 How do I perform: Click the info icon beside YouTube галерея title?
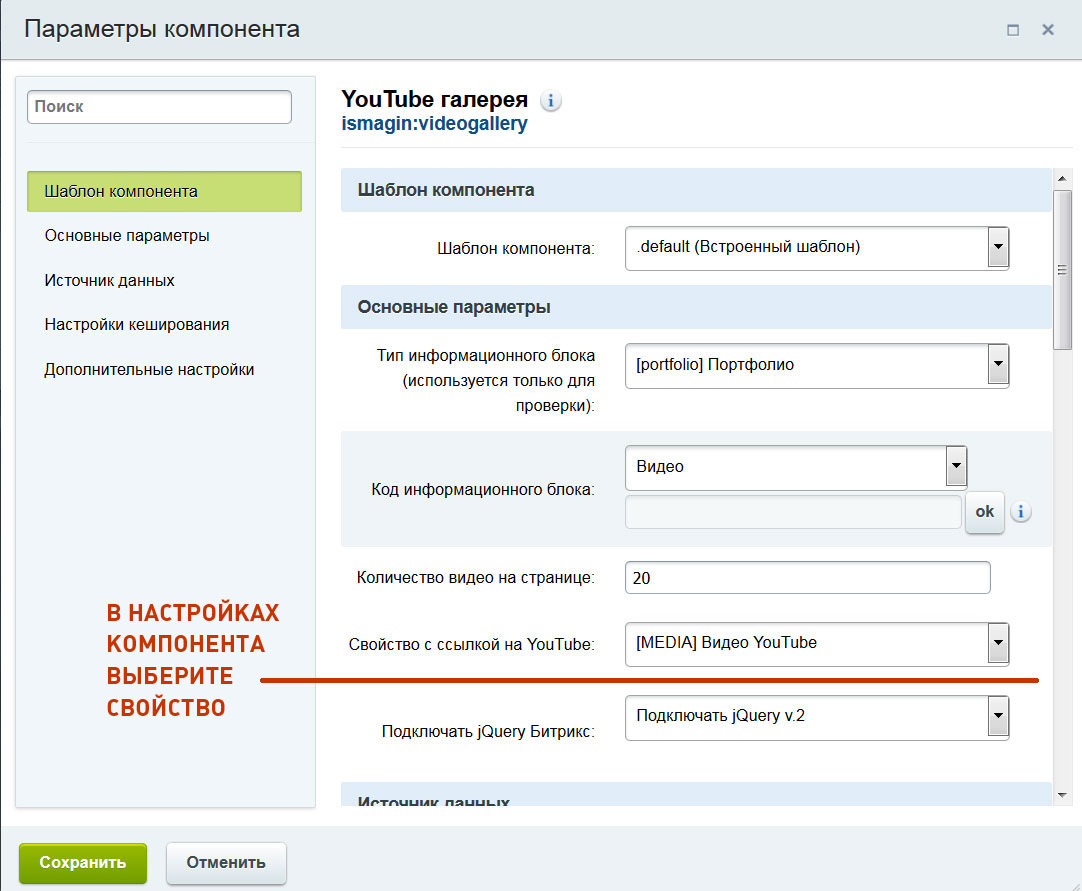(x=550, y=100)
